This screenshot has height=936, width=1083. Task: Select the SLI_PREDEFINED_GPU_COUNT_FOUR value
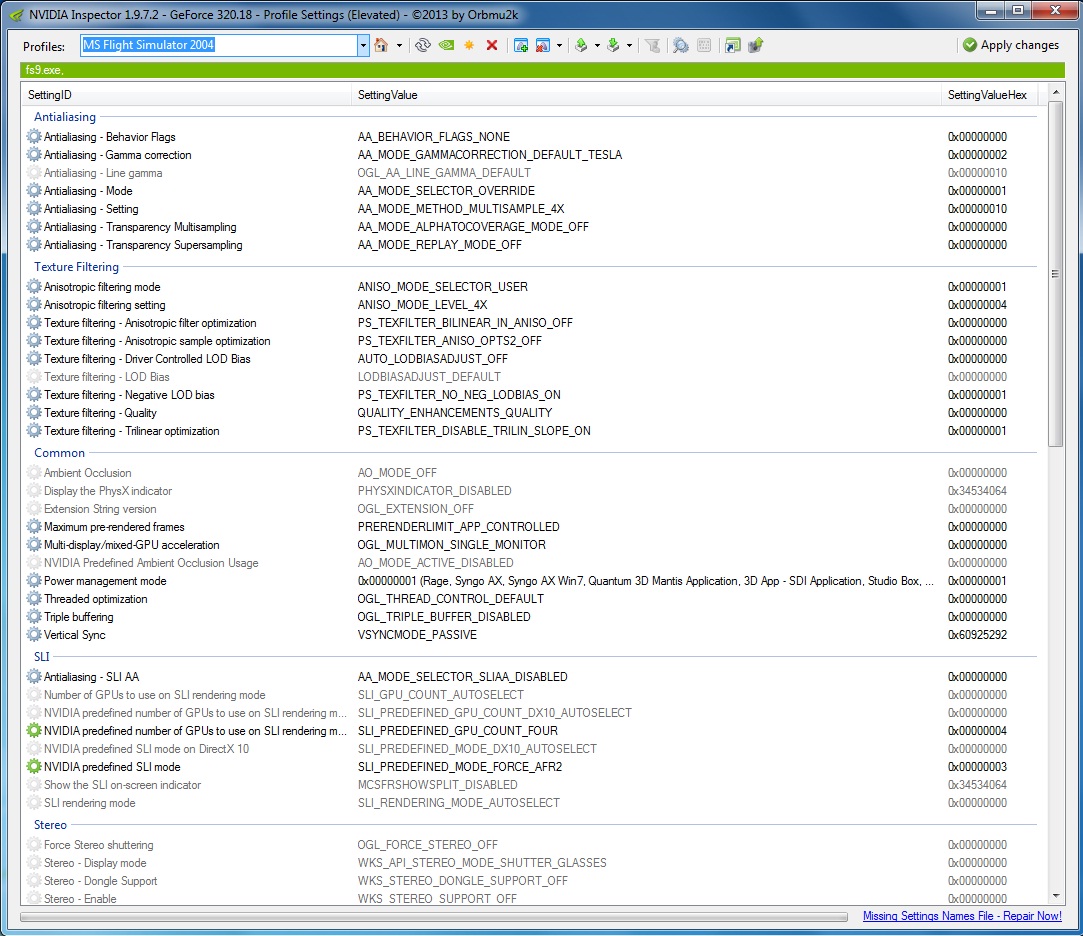pyautogui.click(x=457, y=731)
